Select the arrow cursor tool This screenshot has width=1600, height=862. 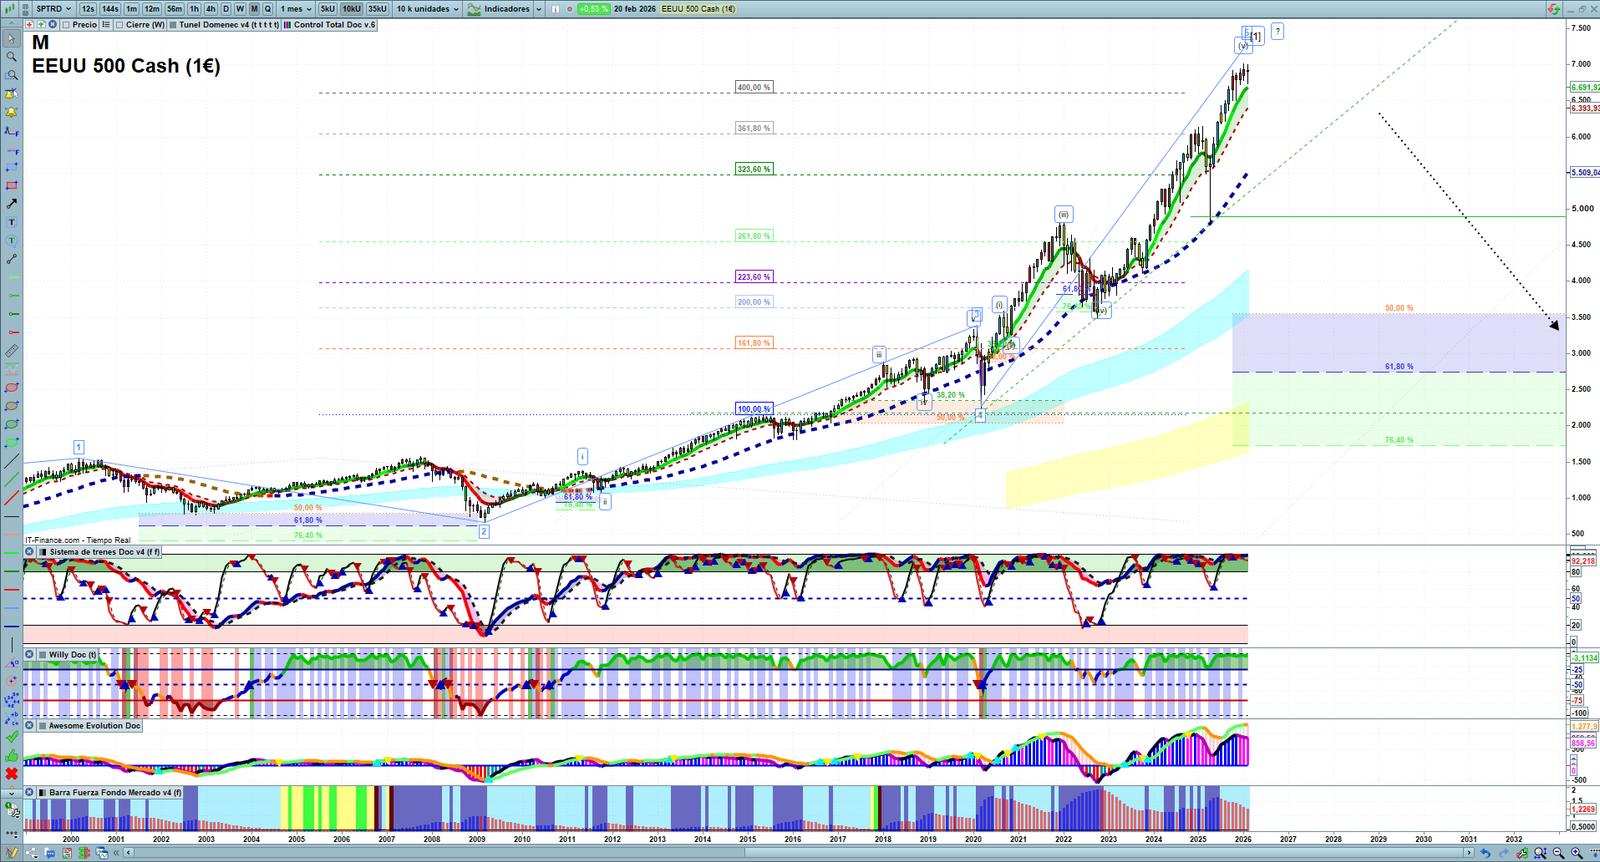[11, 39]
